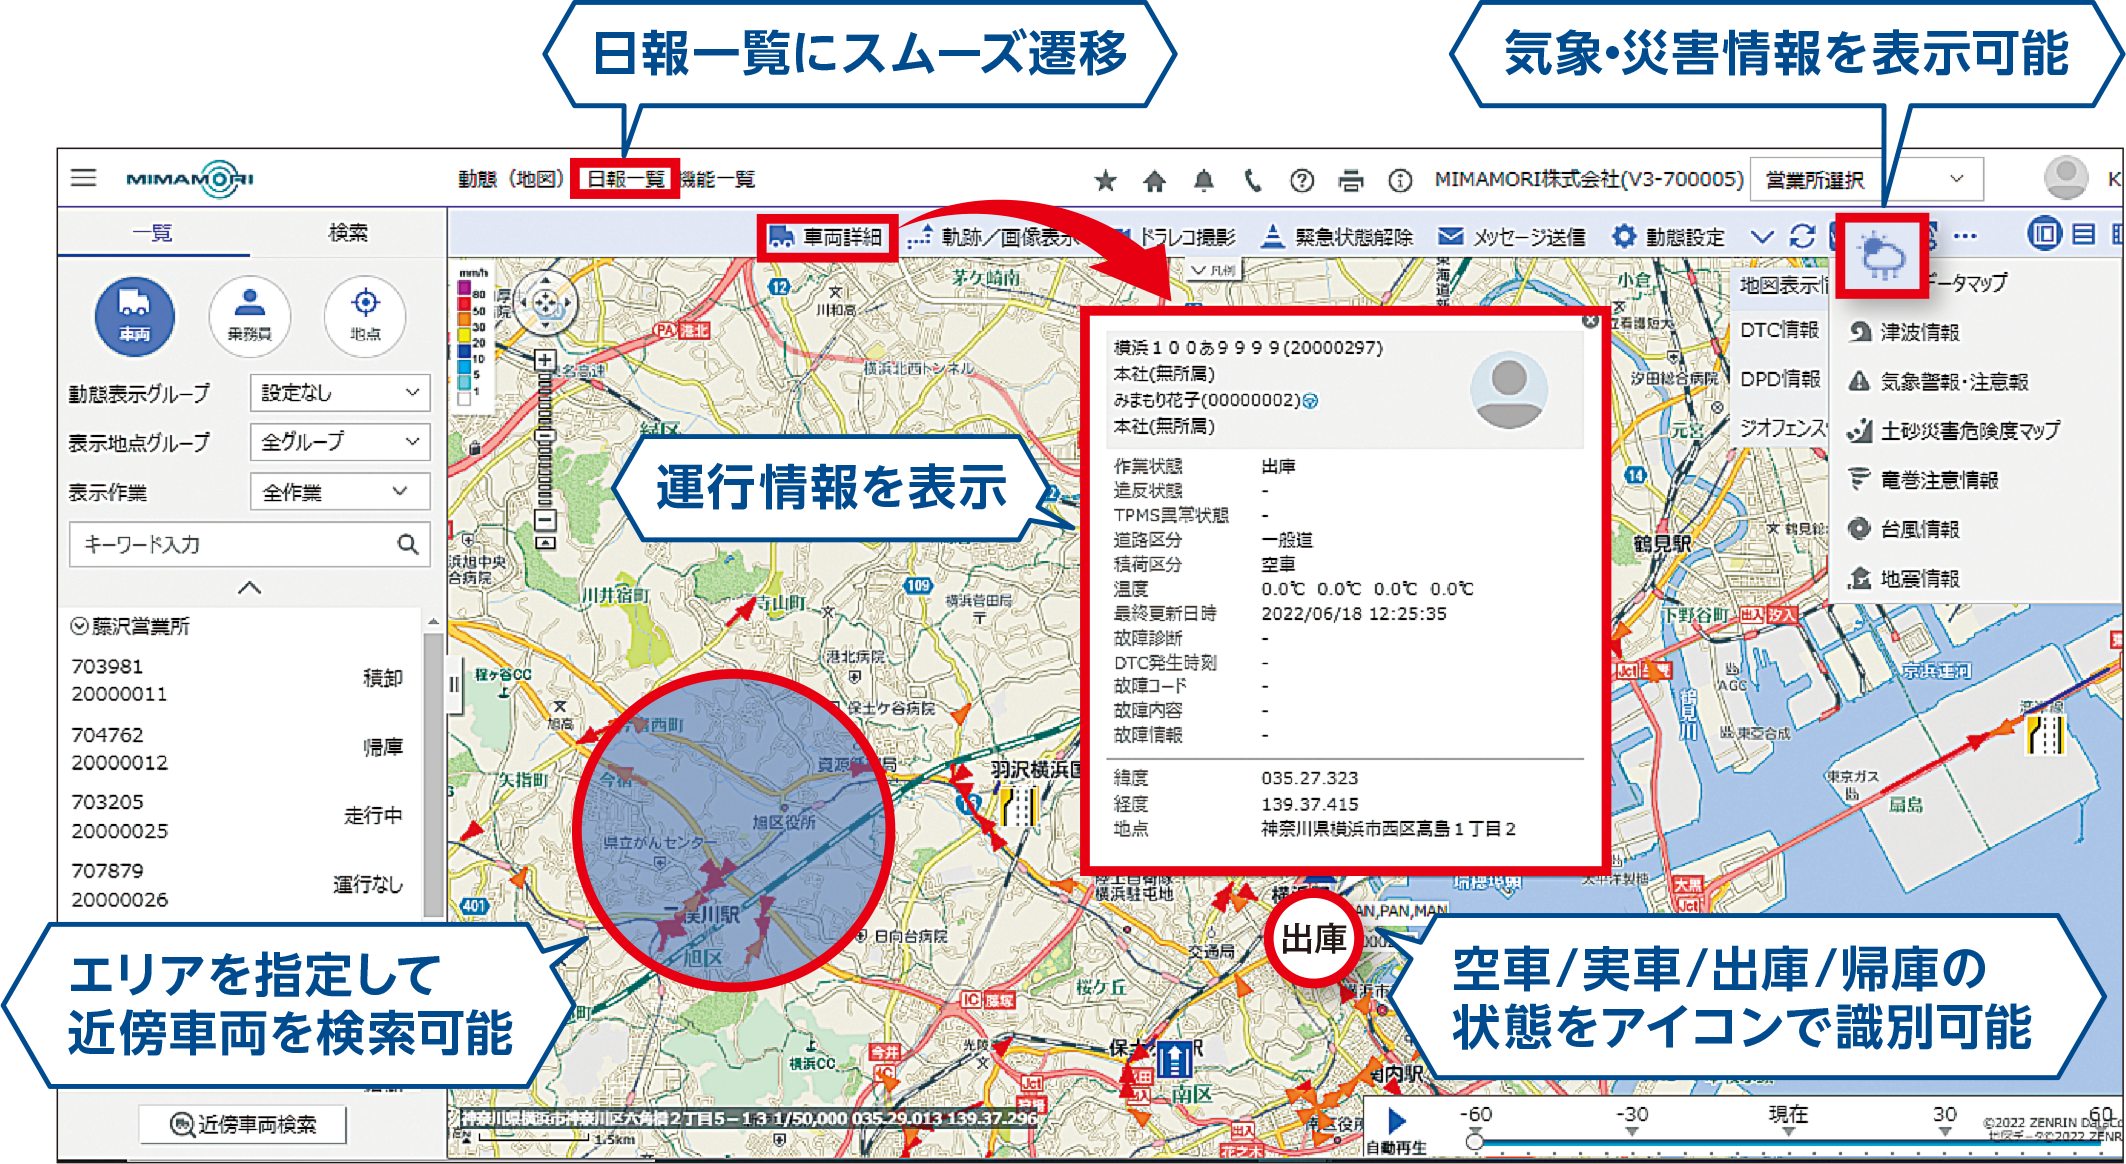
Task: Click the 出庫 status vehicle icon
Action: pos(1314,939)
